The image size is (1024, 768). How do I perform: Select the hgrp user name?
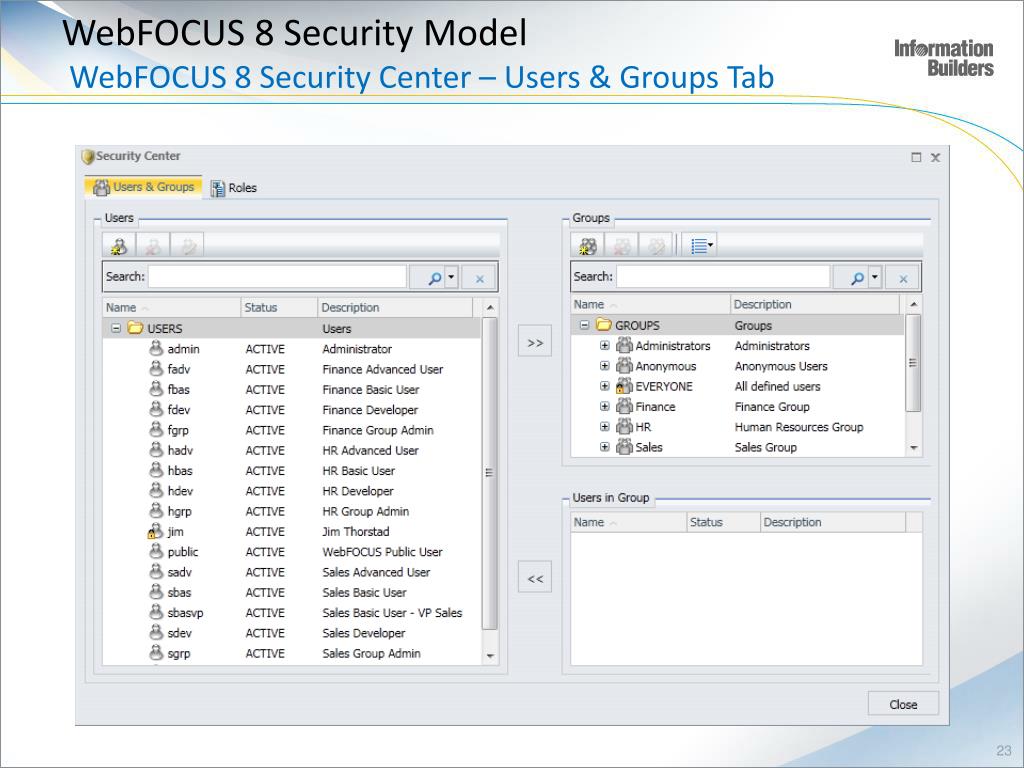[x=180, y=511]
